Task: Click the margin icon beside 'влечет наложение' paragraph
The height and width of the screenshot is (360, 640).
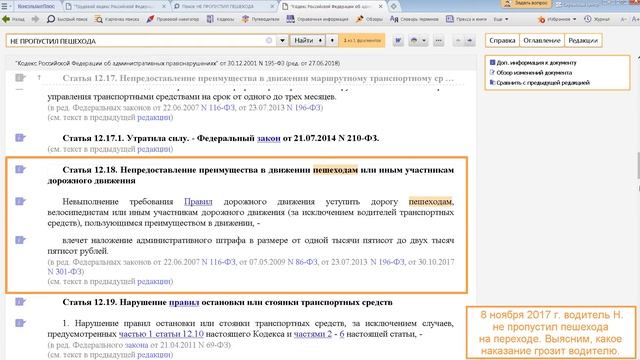Action: (x=20, y=240)
